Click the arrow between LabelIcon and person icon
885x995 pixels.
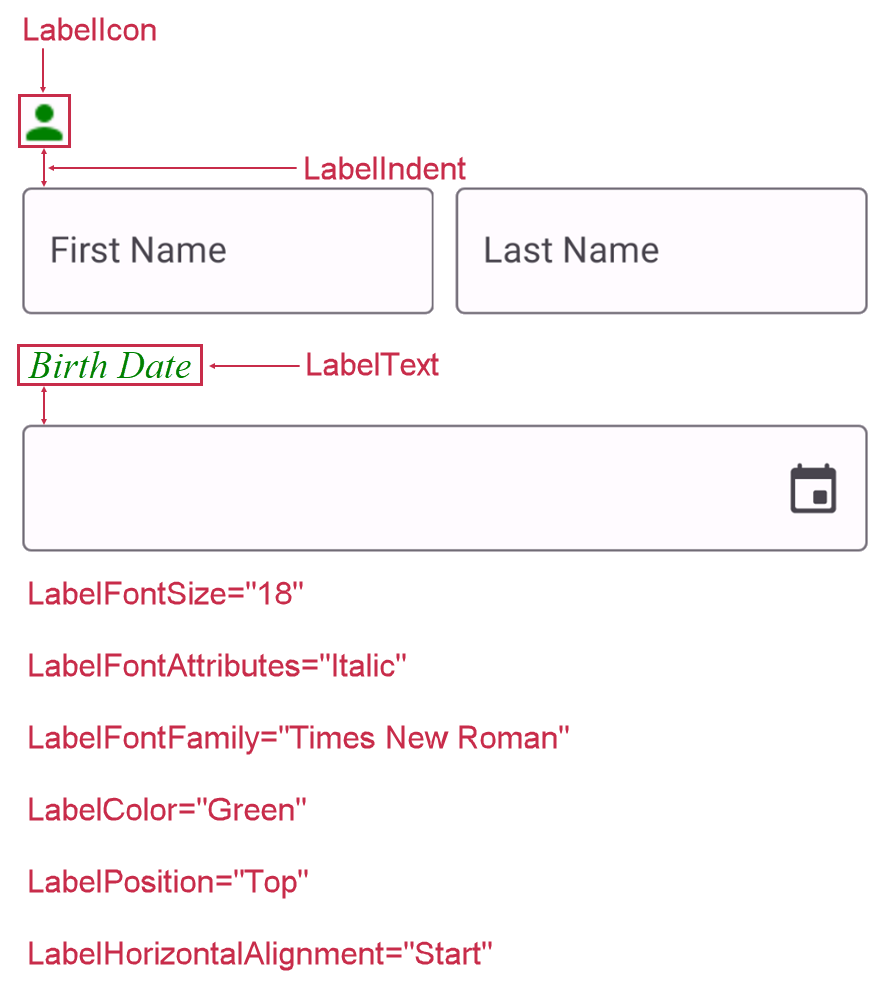(x=43, y=70)
